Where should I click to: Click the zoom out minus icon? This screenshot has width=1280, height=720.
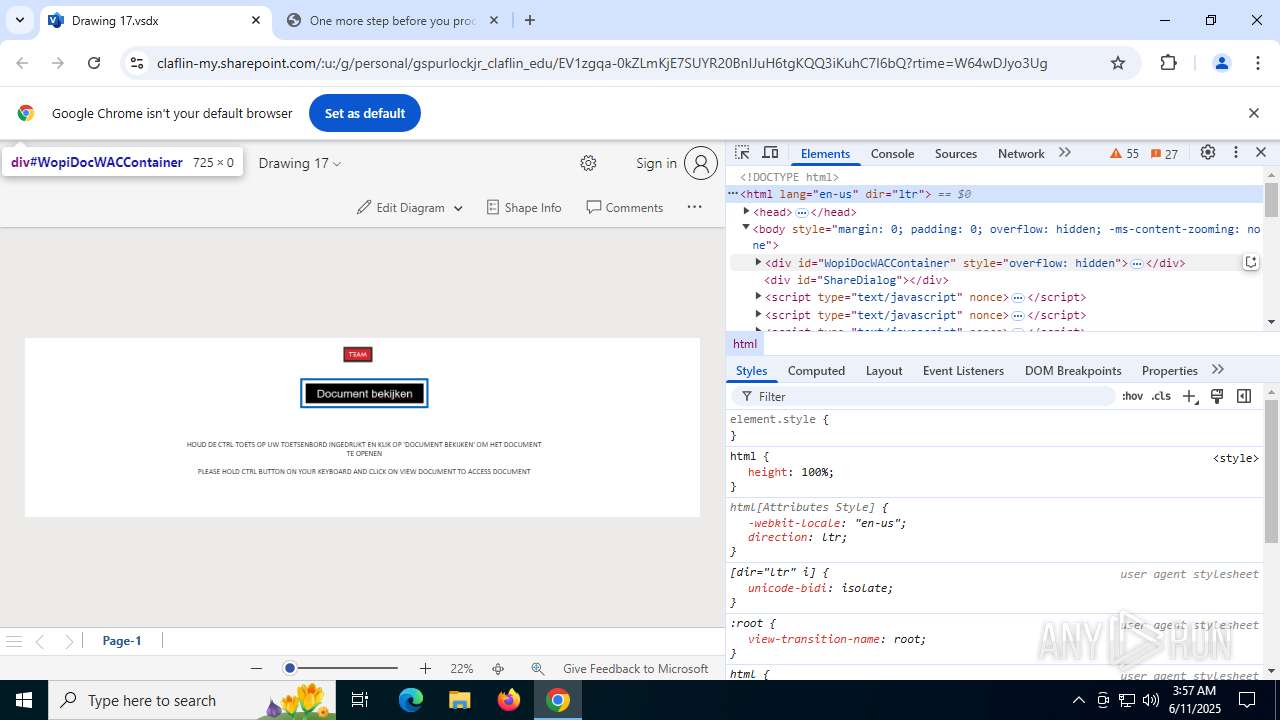click(256, 668)
